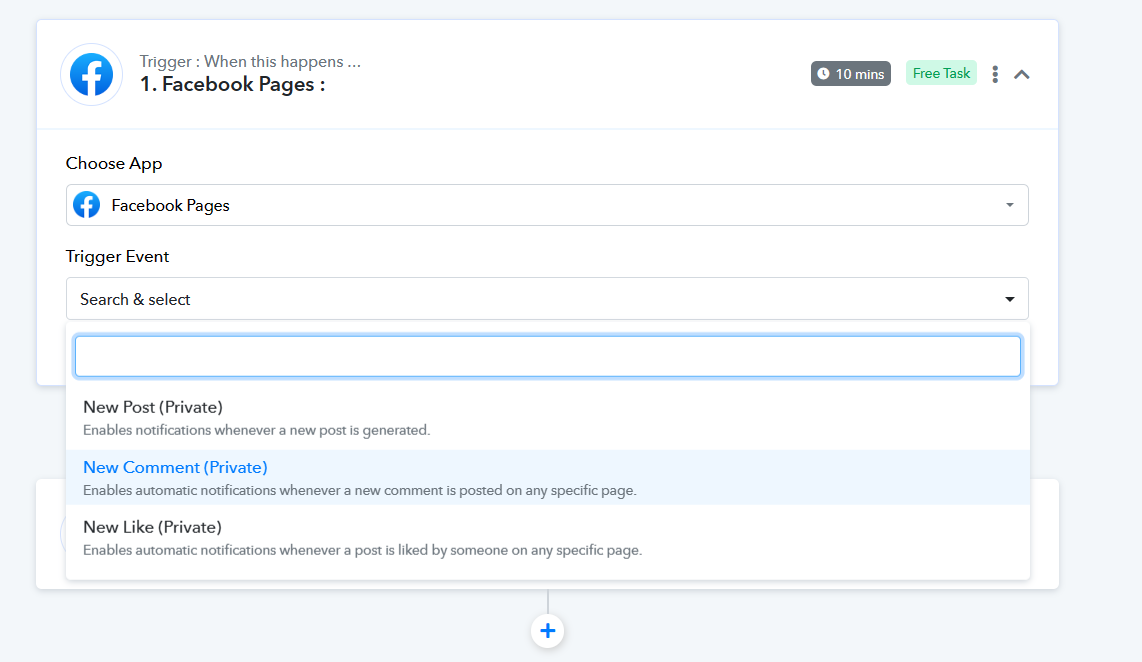Viewport: 1142px width, 662px height.
Task: Select New Post (Private) trigger event
Action: pos(548,418)
